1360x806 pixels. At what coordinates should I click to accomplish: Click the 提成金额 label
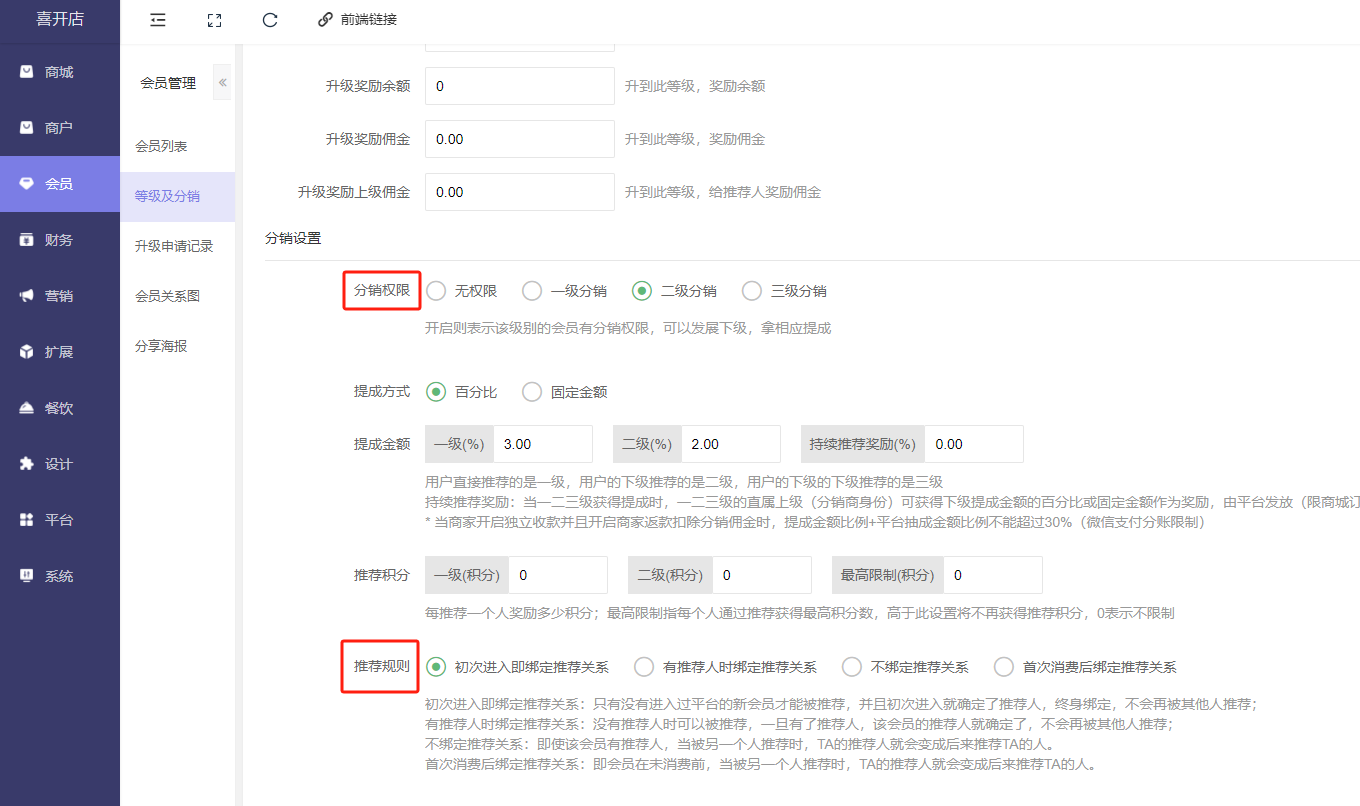pyautogui.click(x=381, y=444)
